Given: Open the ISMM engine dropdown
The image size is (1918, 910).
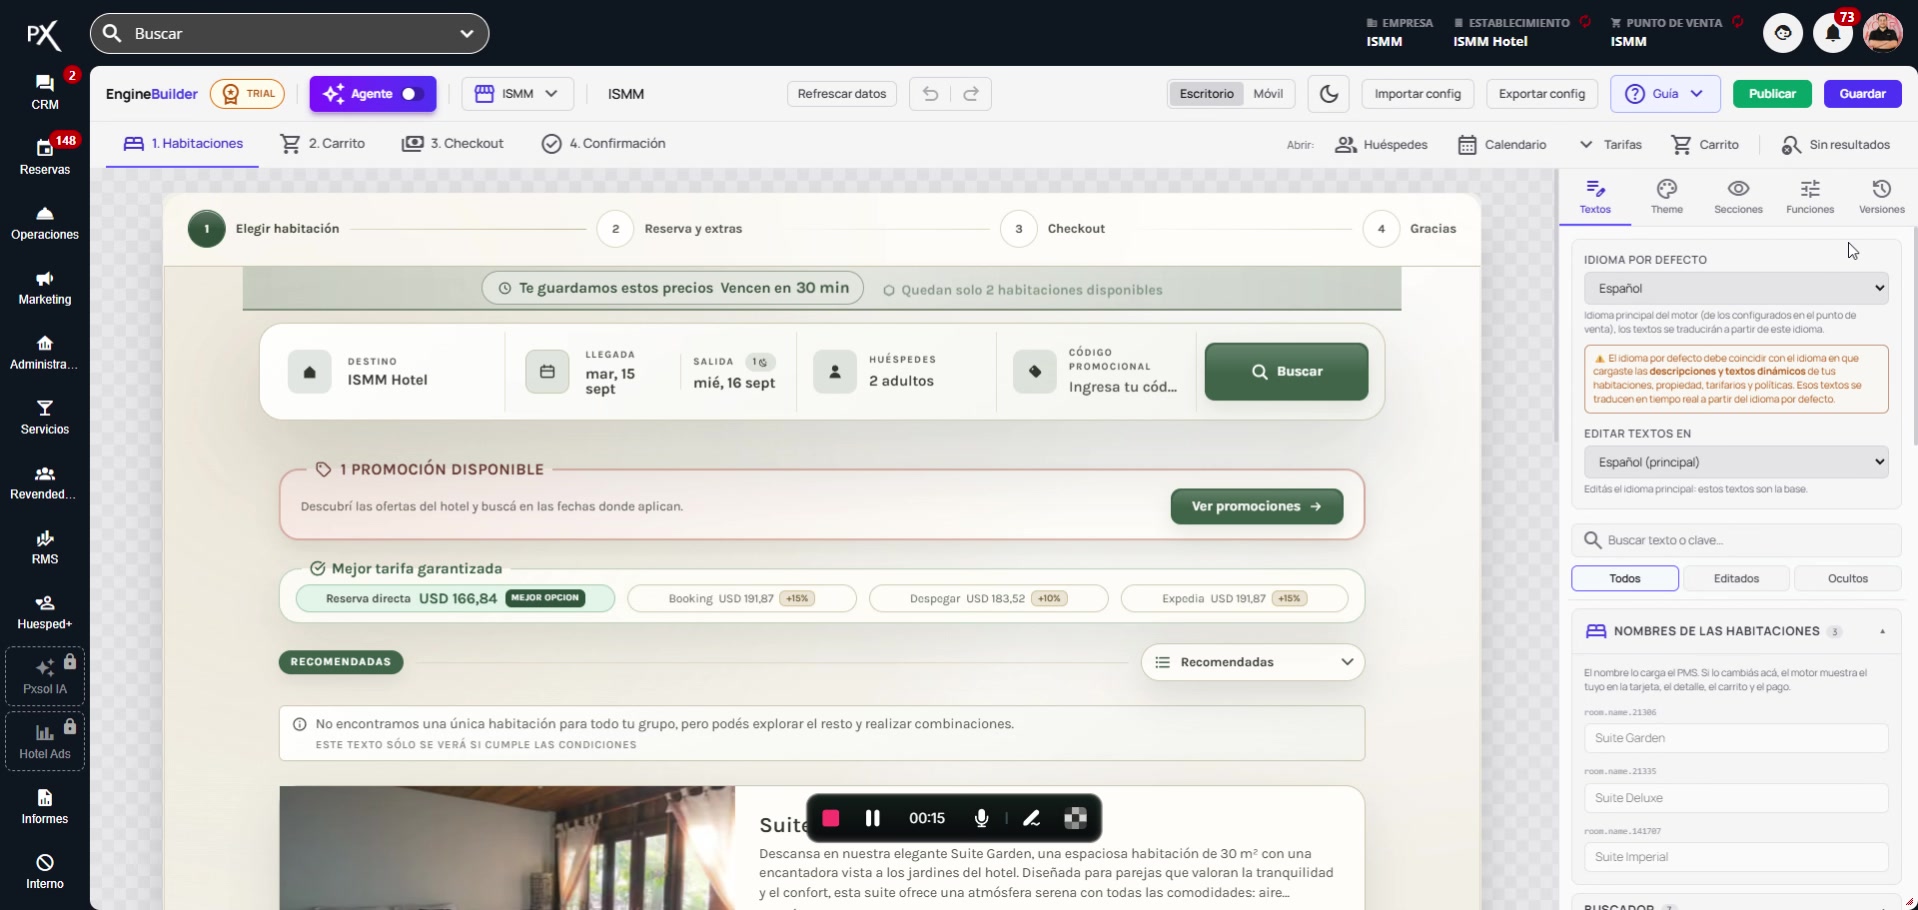Looking at the screenshot, I should 517,94.
